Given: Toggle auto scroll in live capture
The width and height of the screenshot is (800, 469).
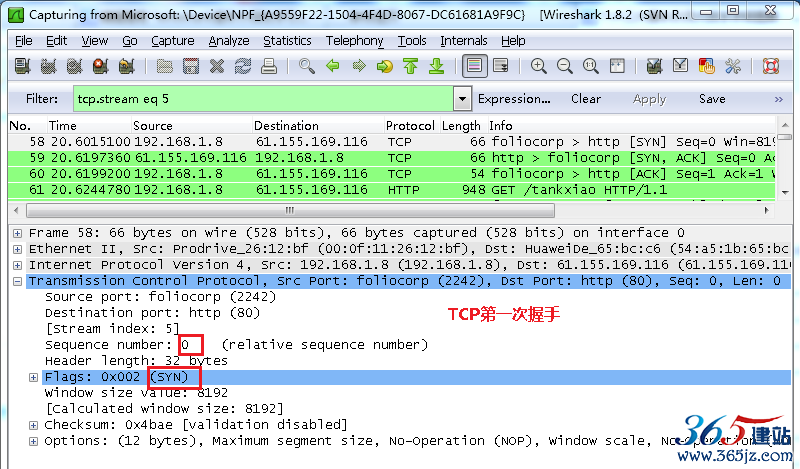Looking at the screenshot, I should pyautogui.click(x=501, y=66).
